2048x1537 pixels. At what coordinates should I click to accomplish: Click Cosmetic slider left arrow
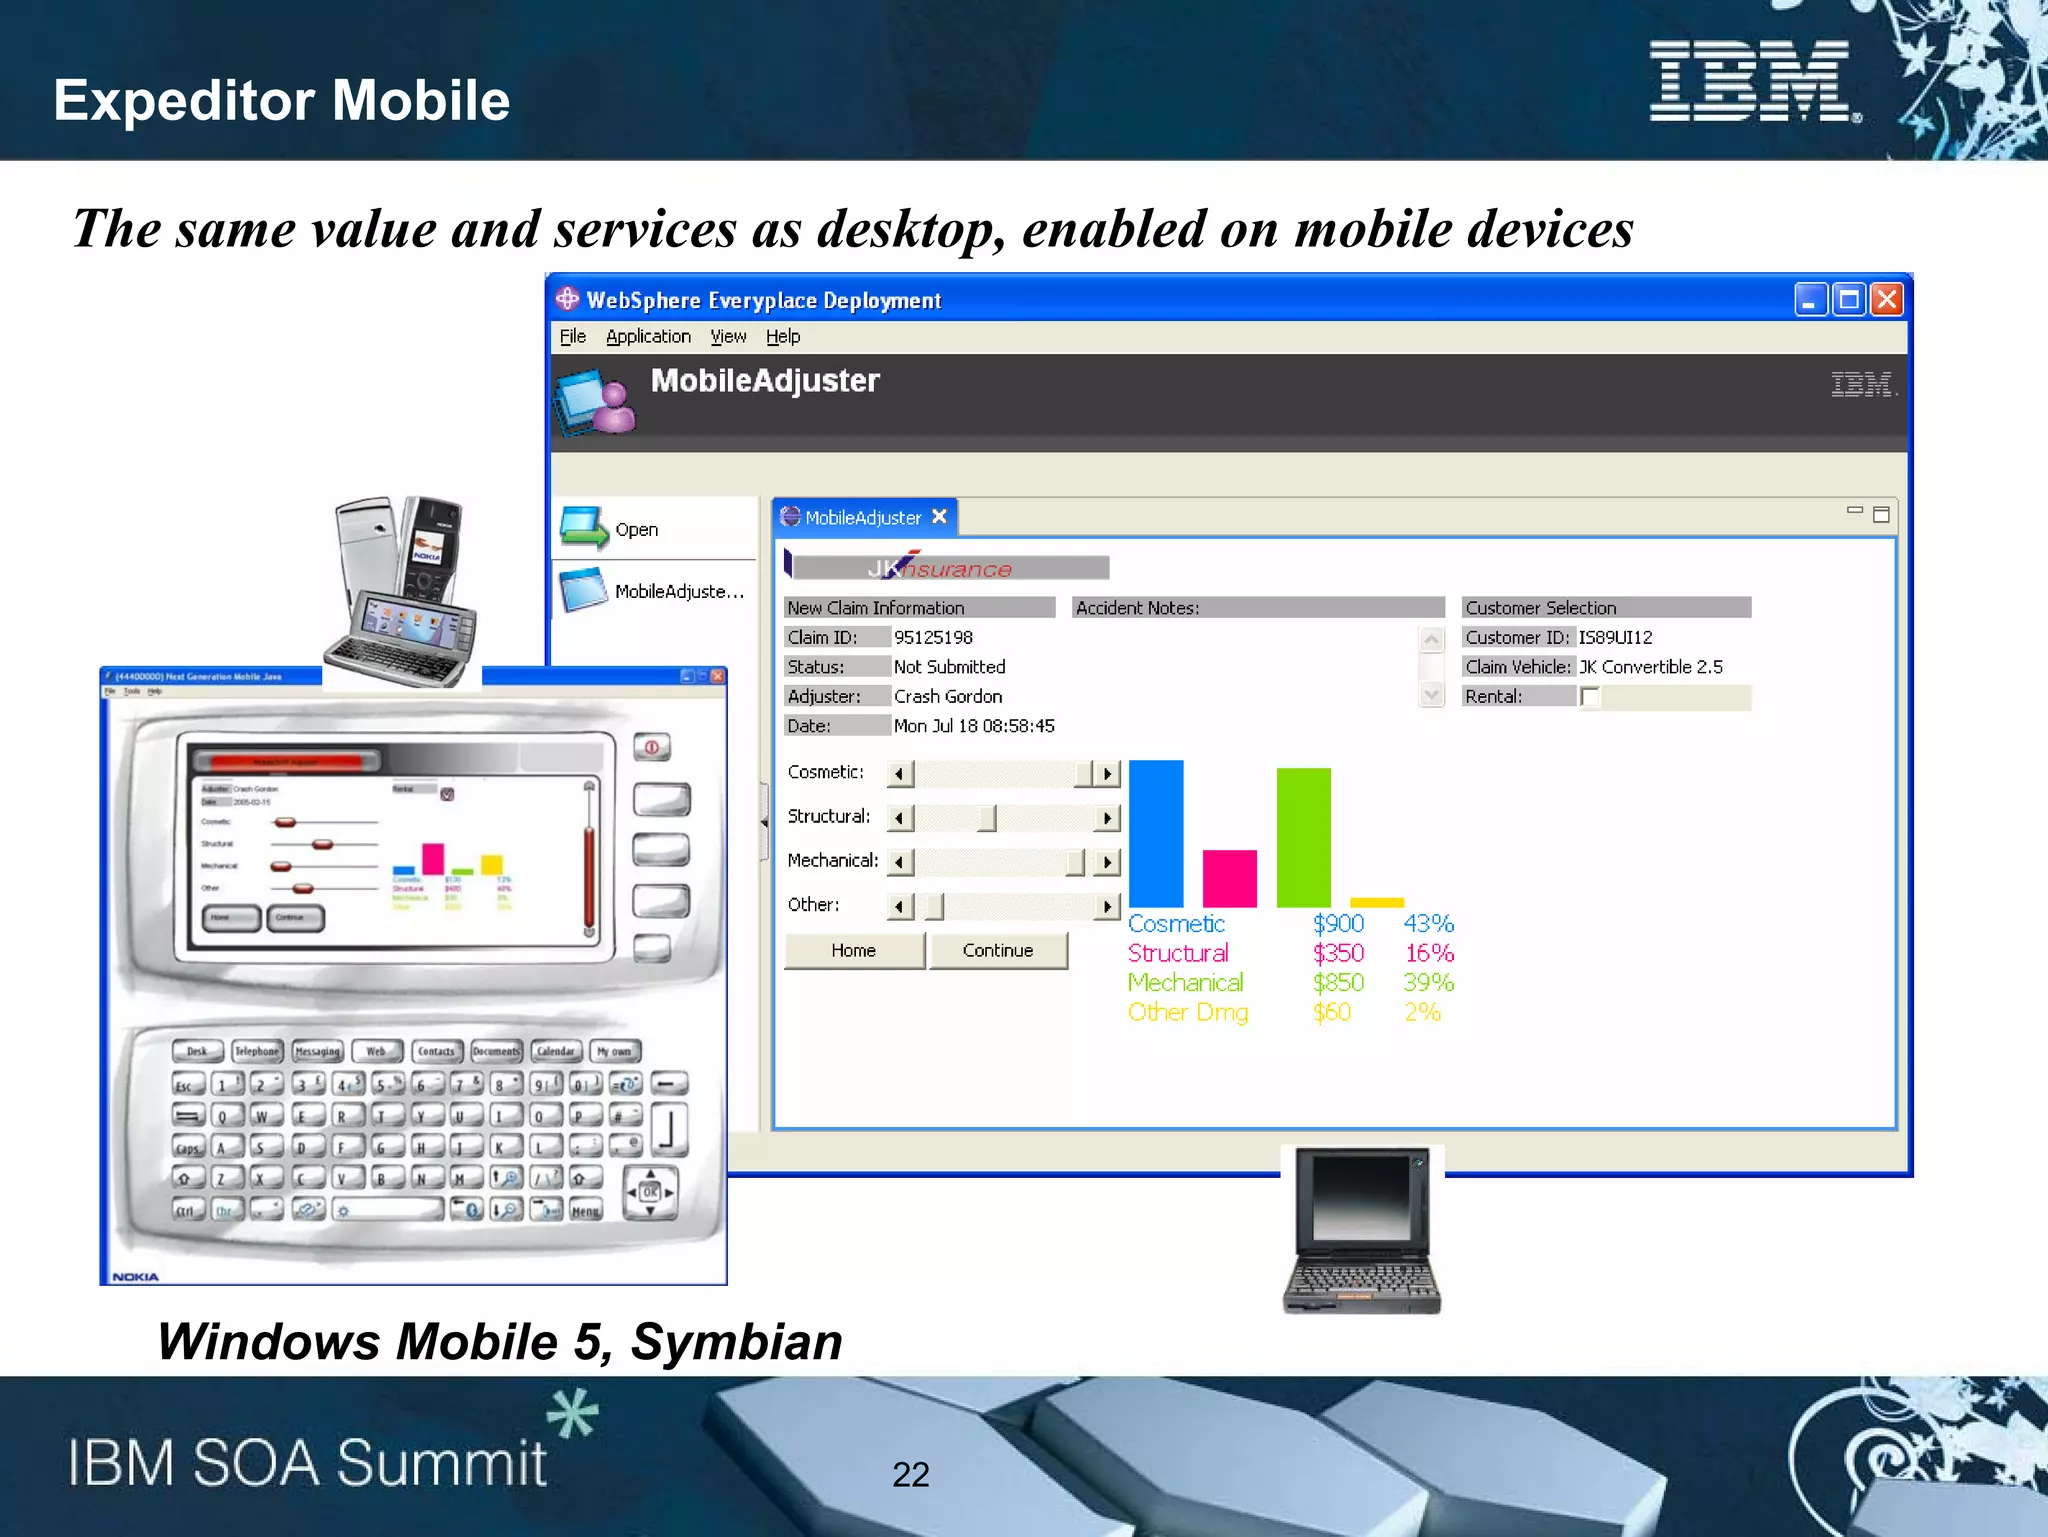900,774
